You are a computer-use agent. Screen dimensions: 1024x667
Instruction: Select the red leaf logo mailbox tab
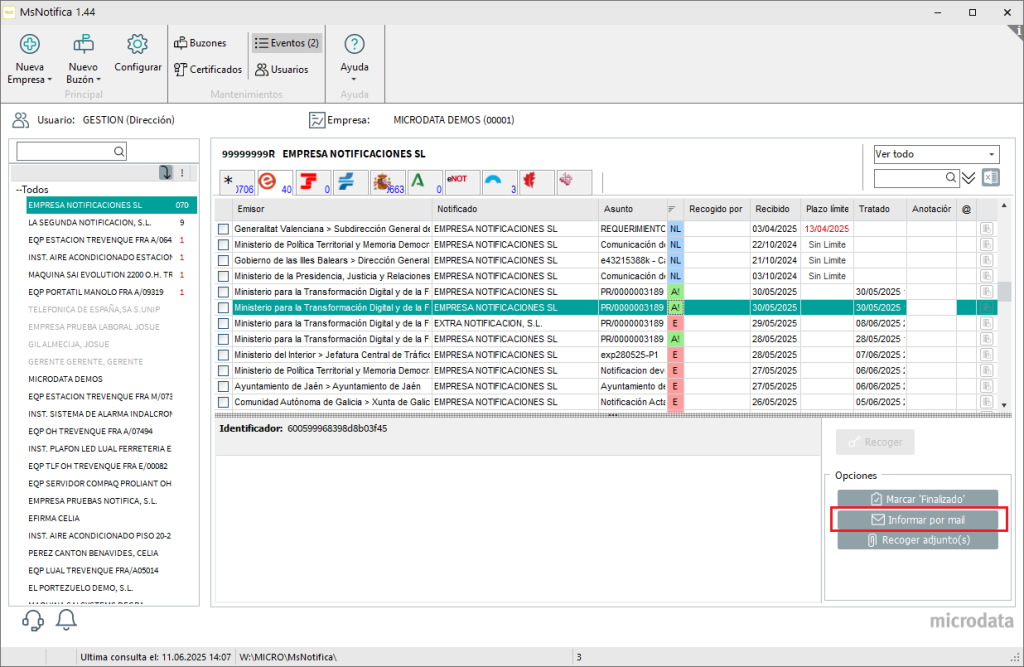click(x=537, y=183)
